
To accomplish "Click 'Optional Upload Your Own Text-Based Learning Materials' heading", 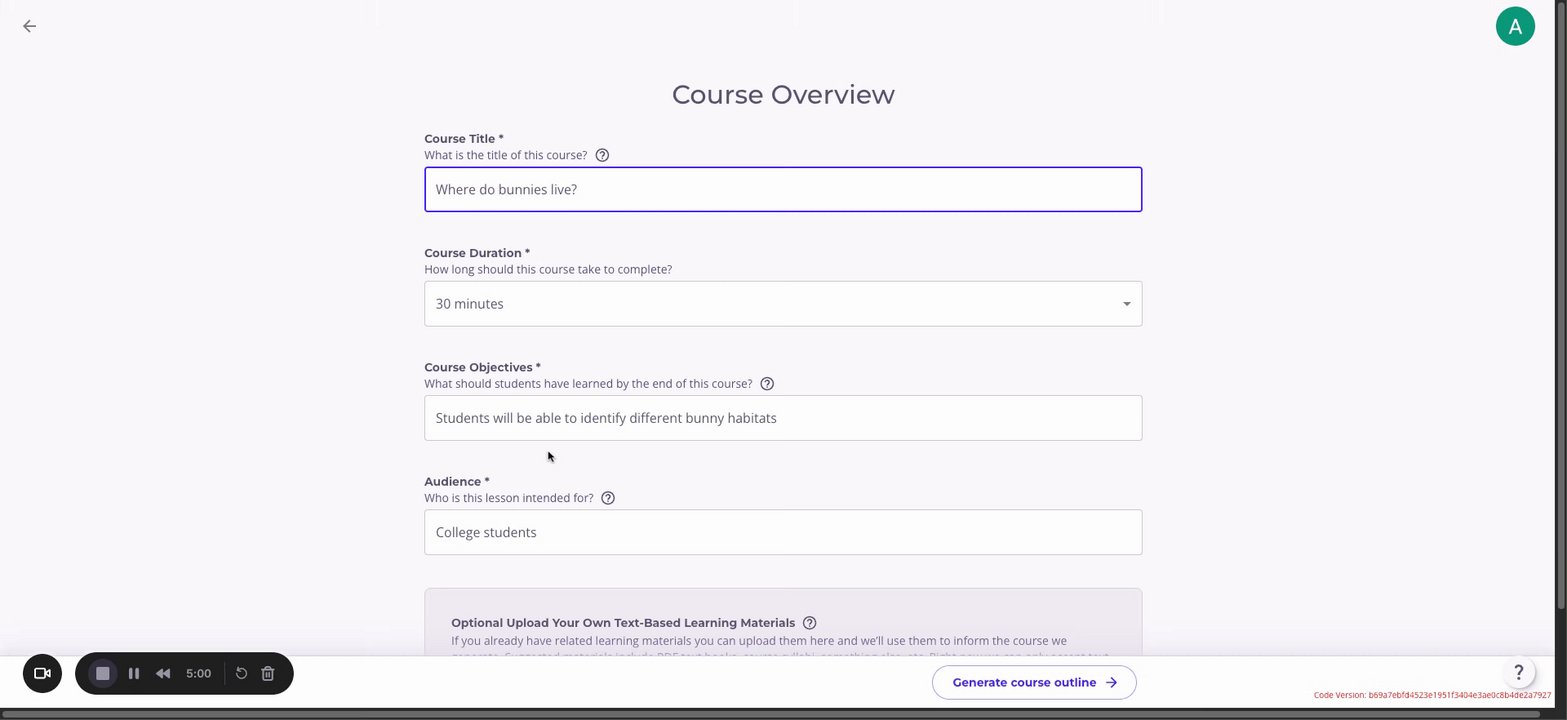I will 623,623.
